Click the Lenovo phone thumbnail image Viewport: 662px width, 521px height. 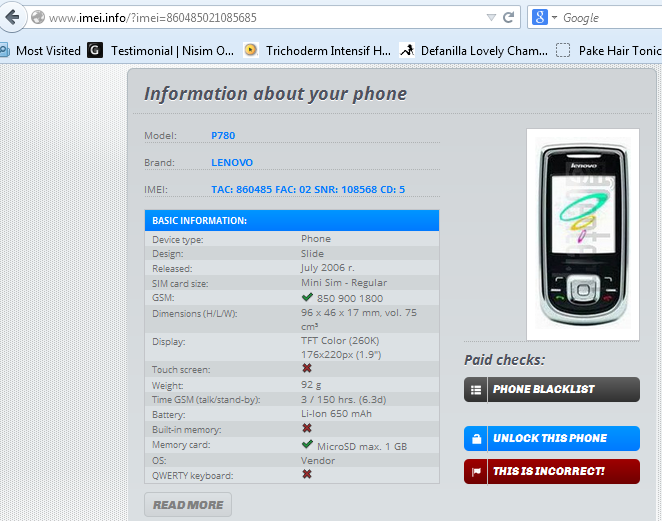pos(583,235)
